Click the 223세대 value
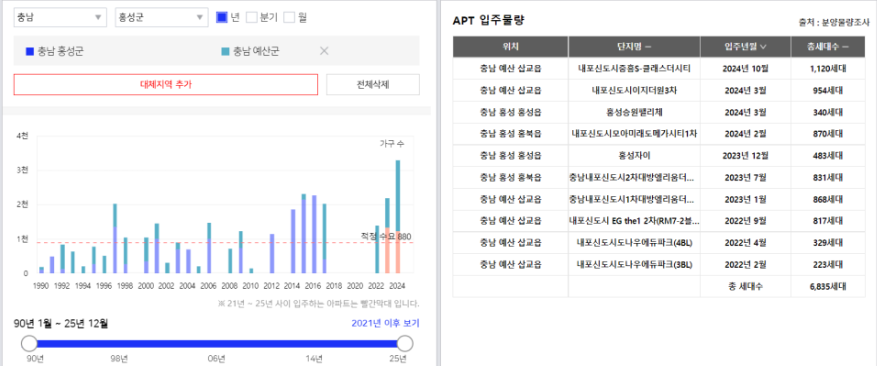The height and width of the screenshot is (381, 877). click(828, 265)
